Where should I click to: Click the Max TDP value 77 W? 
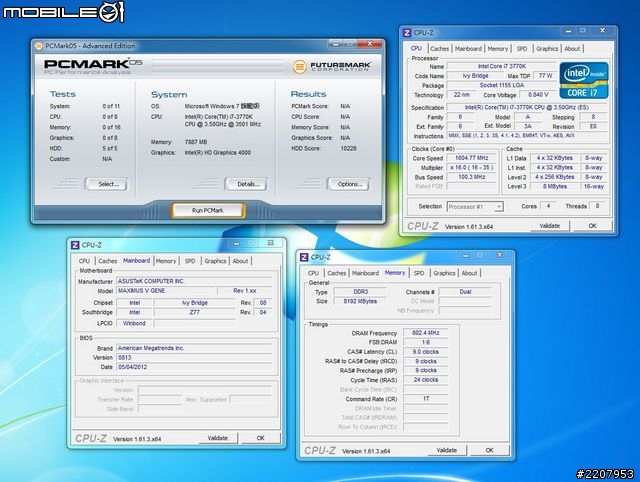[545, 76]
